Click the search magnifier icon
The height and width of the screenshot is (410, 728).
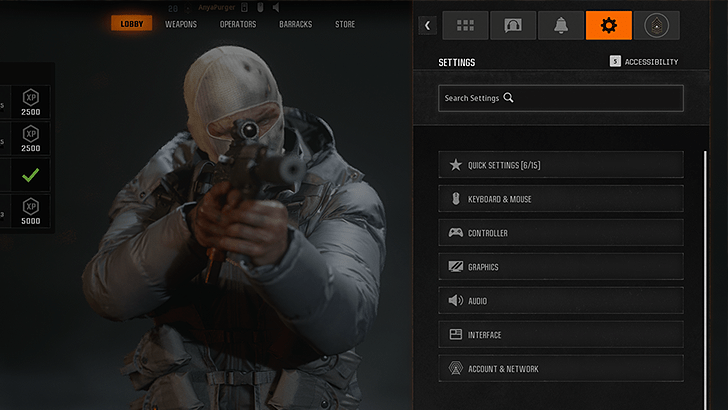[508, 98]
